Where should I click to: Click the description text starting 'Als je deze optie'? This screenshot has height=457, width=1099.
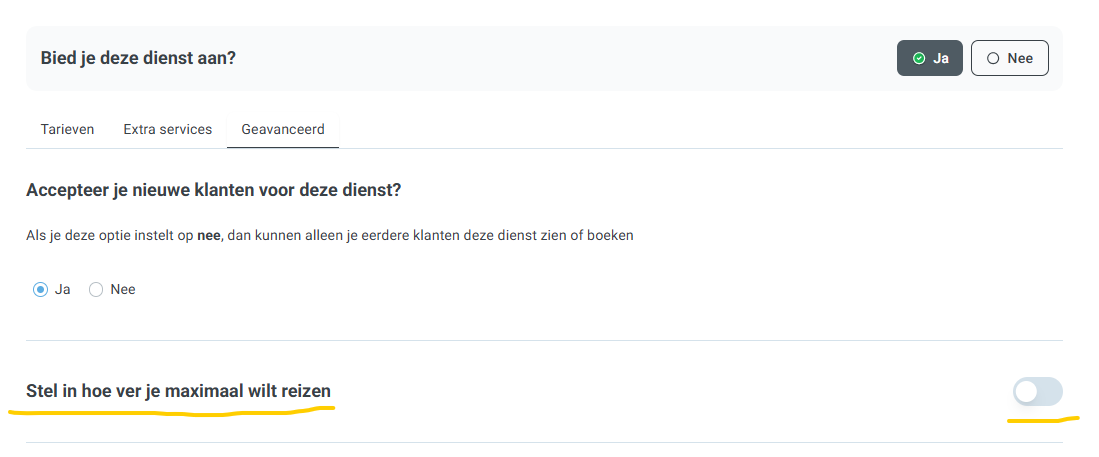click(330, 236)
